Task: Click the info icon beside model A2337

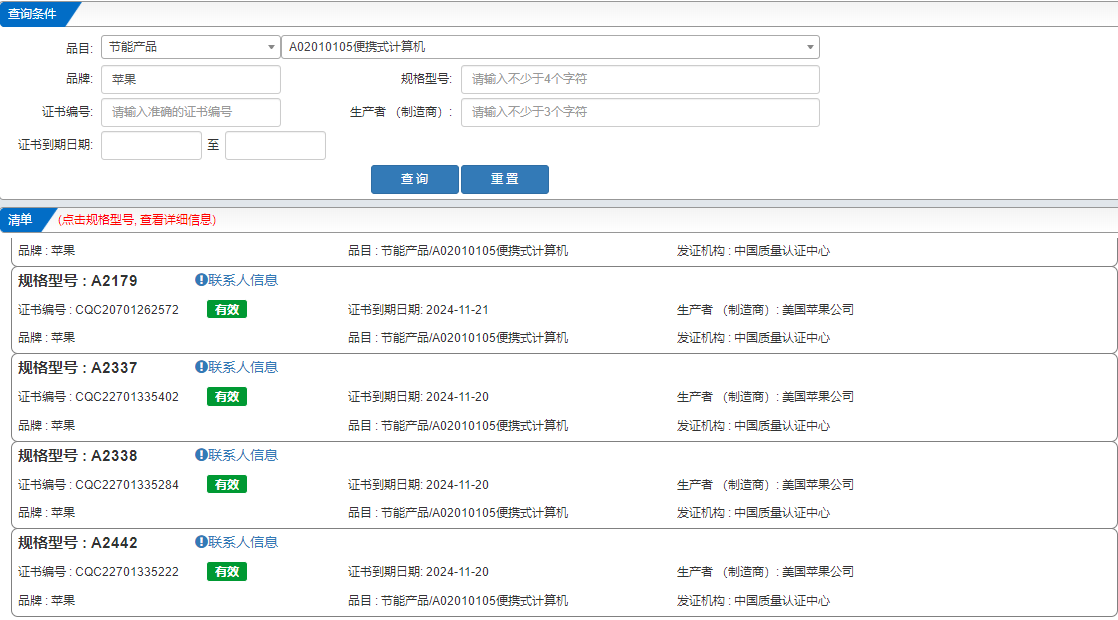Action: 201,367
